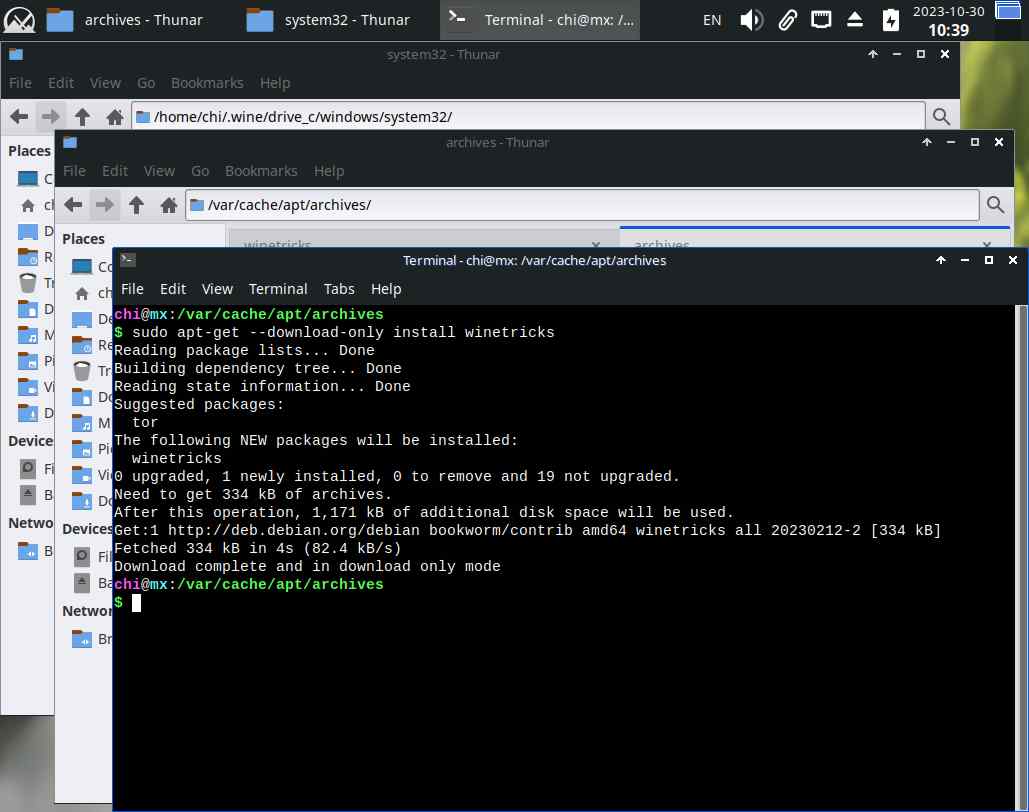This screenshot has width=1029, height=812.
Task: Click the /var/cache/apt/archives/ location bar
Action: click(582, 205)
